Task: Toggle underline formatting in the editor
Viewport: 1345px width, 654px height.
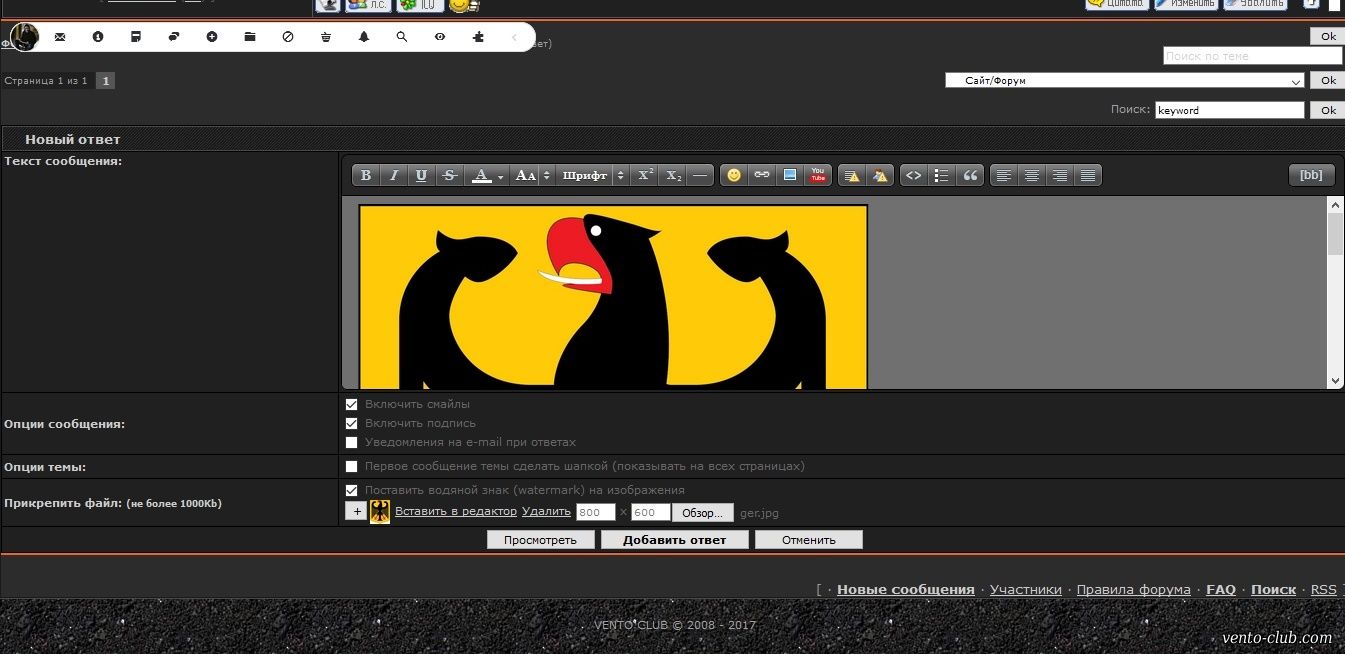Action: point(422,175)
